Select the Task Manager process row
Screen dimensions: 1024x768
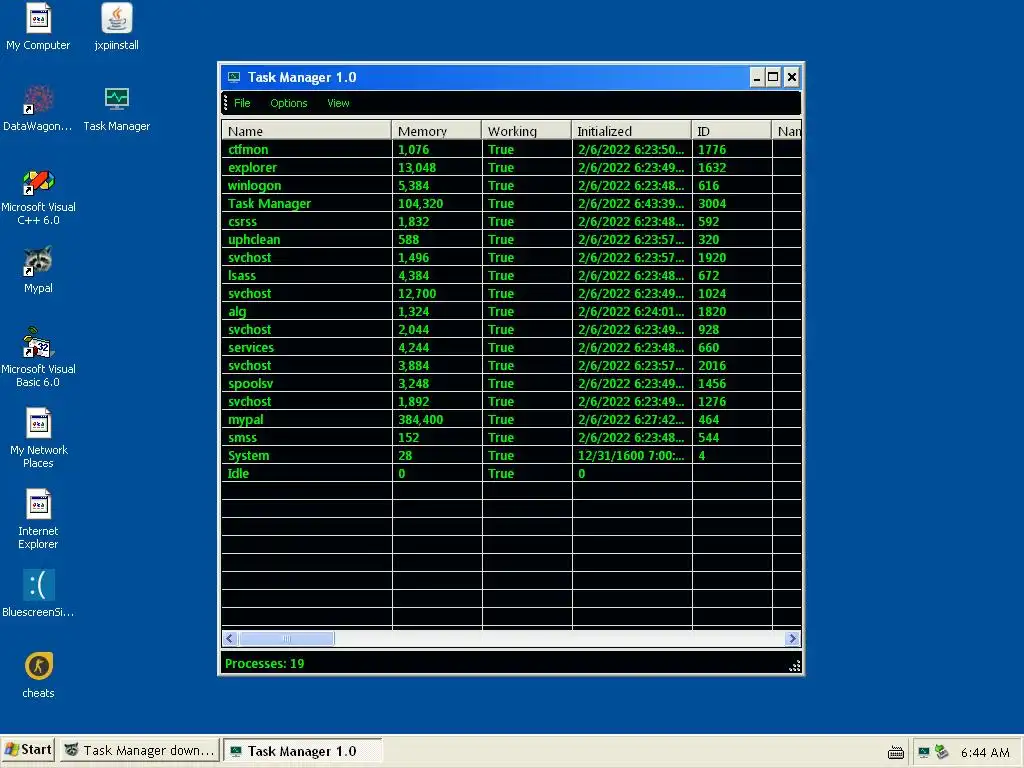coord(511,204)
